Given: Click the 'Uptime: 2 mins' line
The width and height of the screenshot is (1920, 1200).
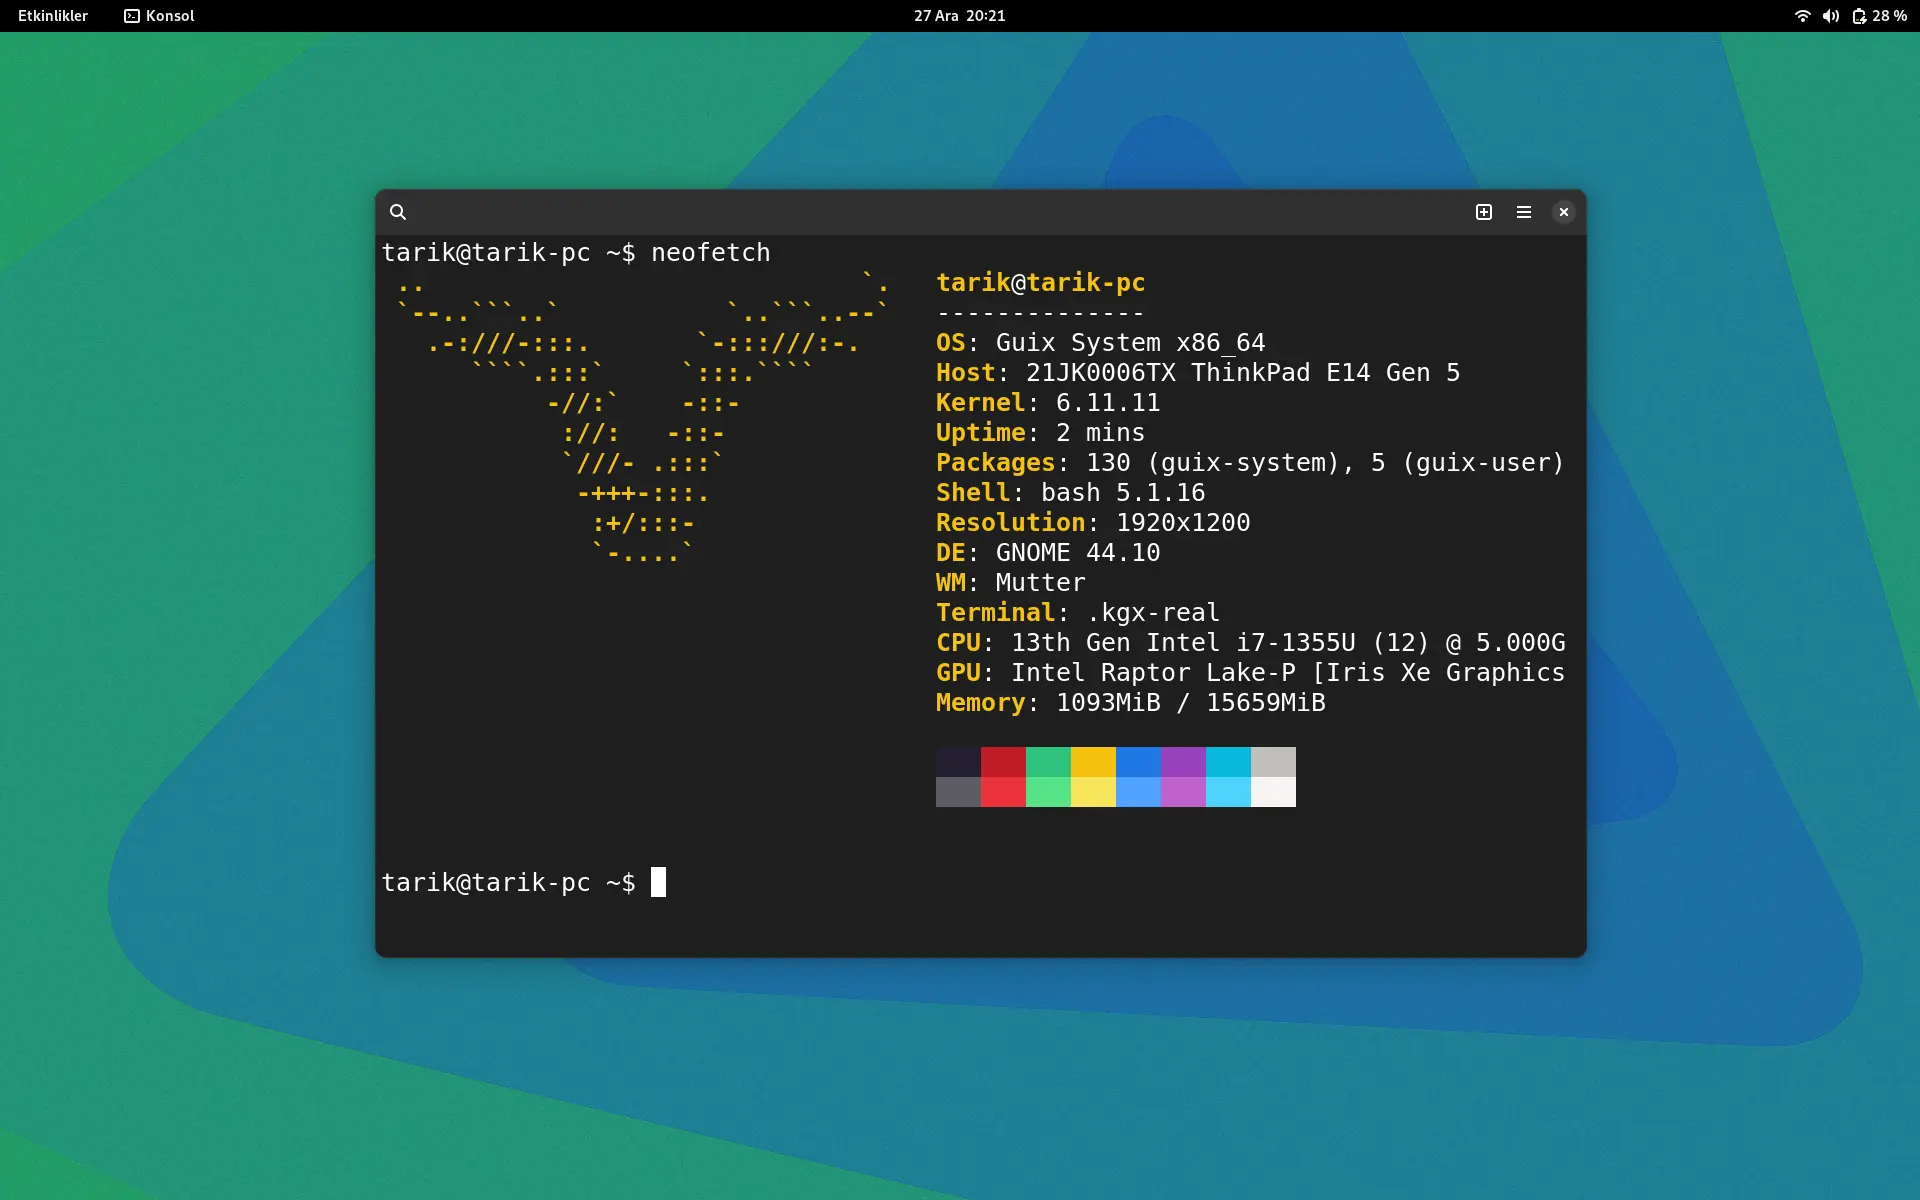Looking at the screenshot, I should pyautogui.click(x=1041, y=433).
